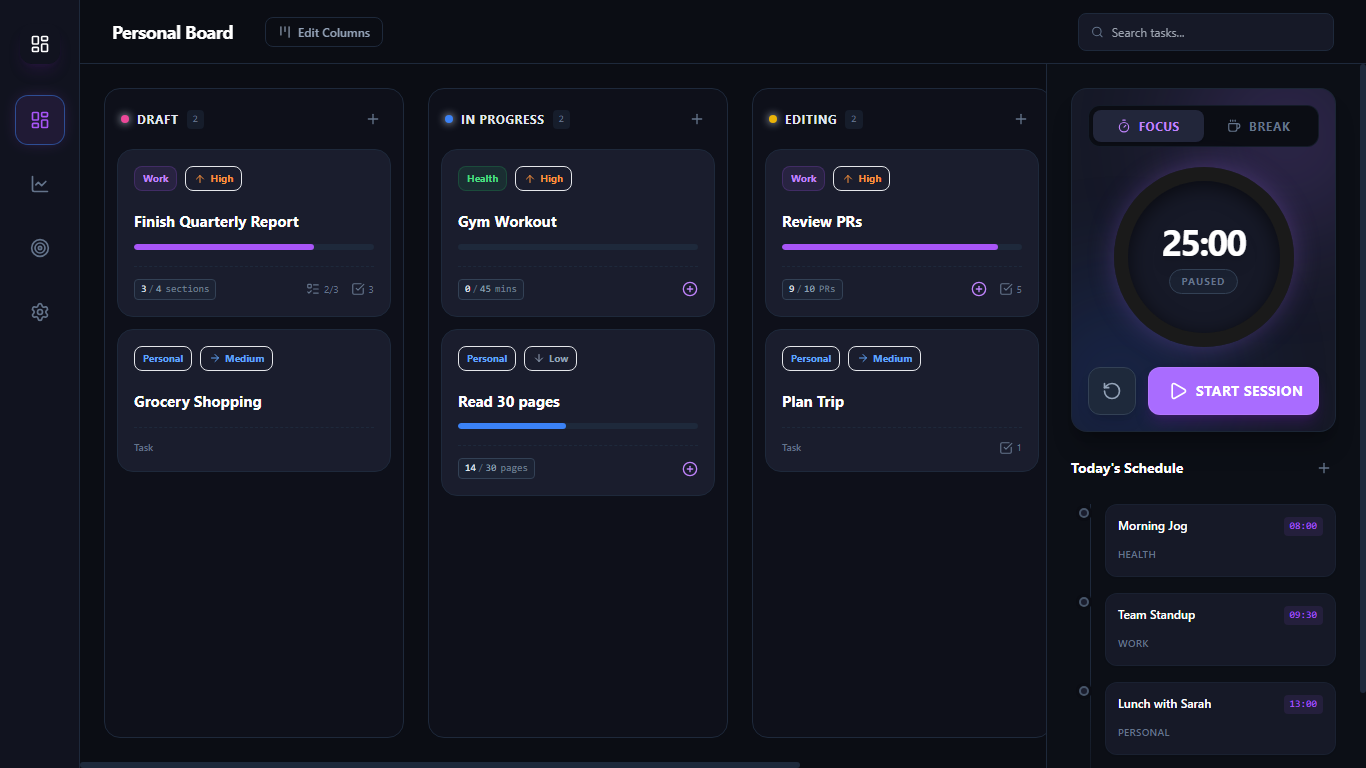1366x768 pixels.
Task: Reset the Pomodoro timer with restart icon
Action: coord(1111,391)
